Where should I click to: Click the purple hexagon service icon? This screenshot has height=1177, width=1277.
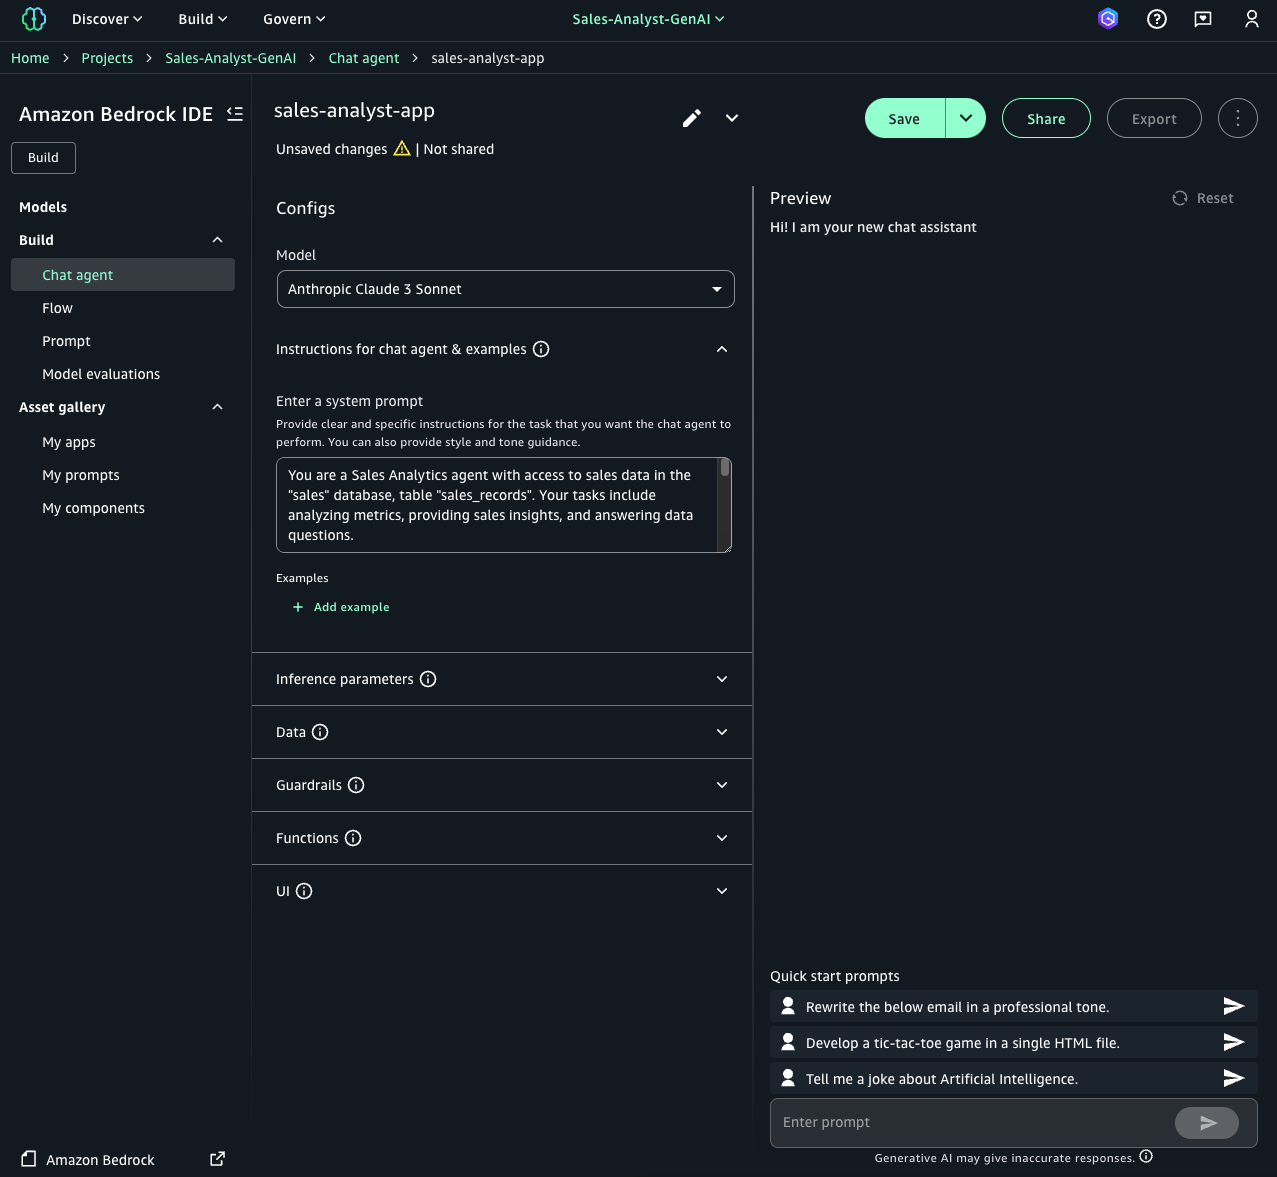pos(1108,18)
